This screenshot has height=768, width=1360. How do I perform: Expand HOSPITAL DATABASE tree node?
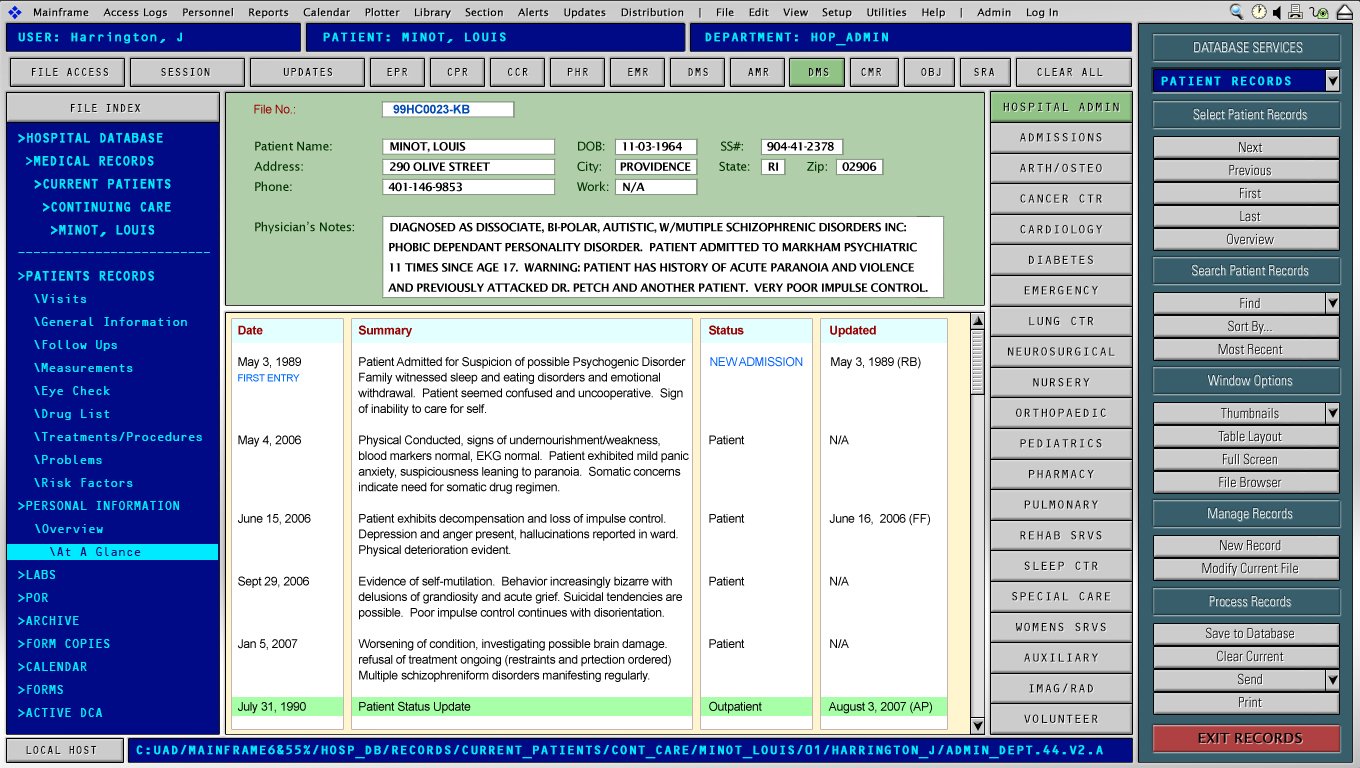pos(90,138)
